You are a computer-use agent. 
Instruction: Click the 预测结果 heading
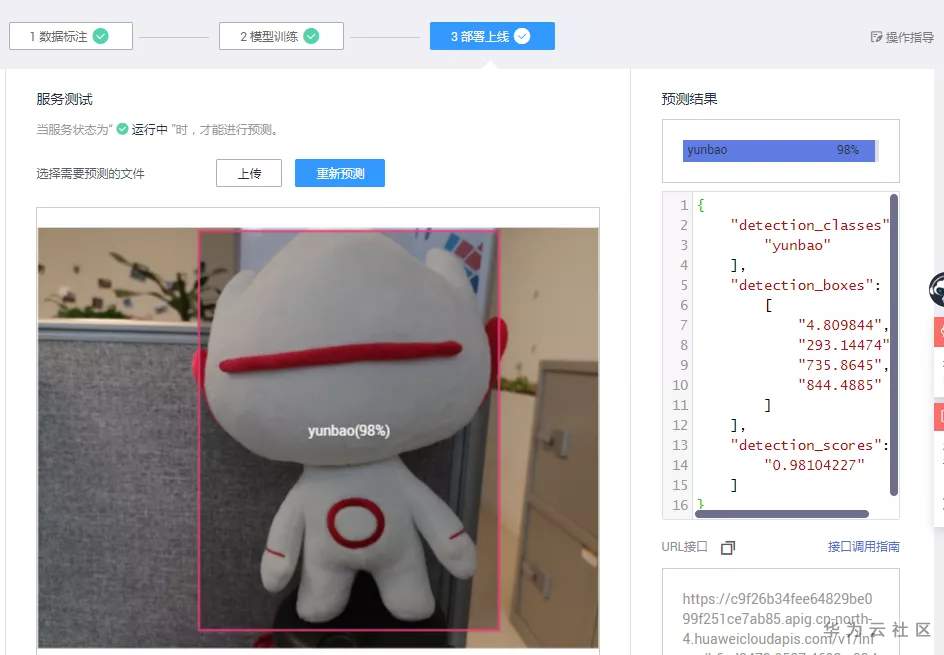[689, 99]
